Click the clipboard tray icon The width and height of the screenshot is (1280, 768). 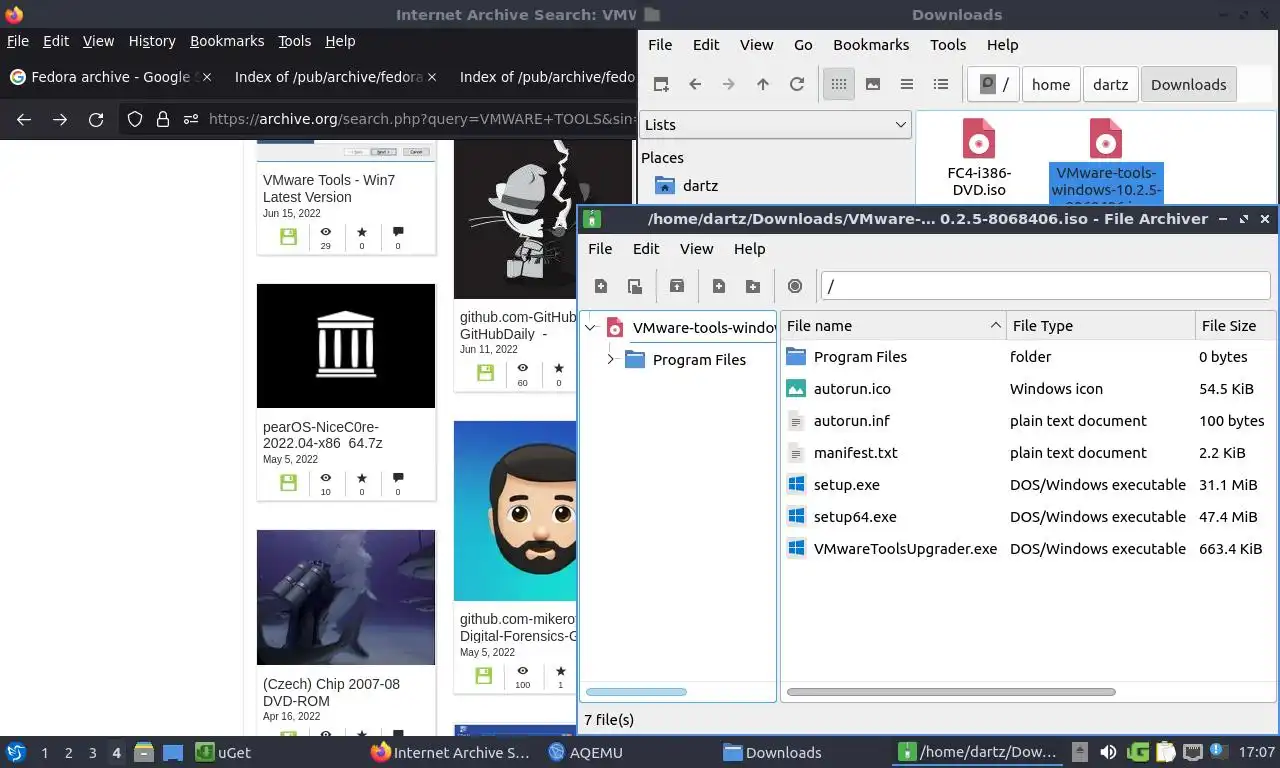click(x=1165, y=752)
